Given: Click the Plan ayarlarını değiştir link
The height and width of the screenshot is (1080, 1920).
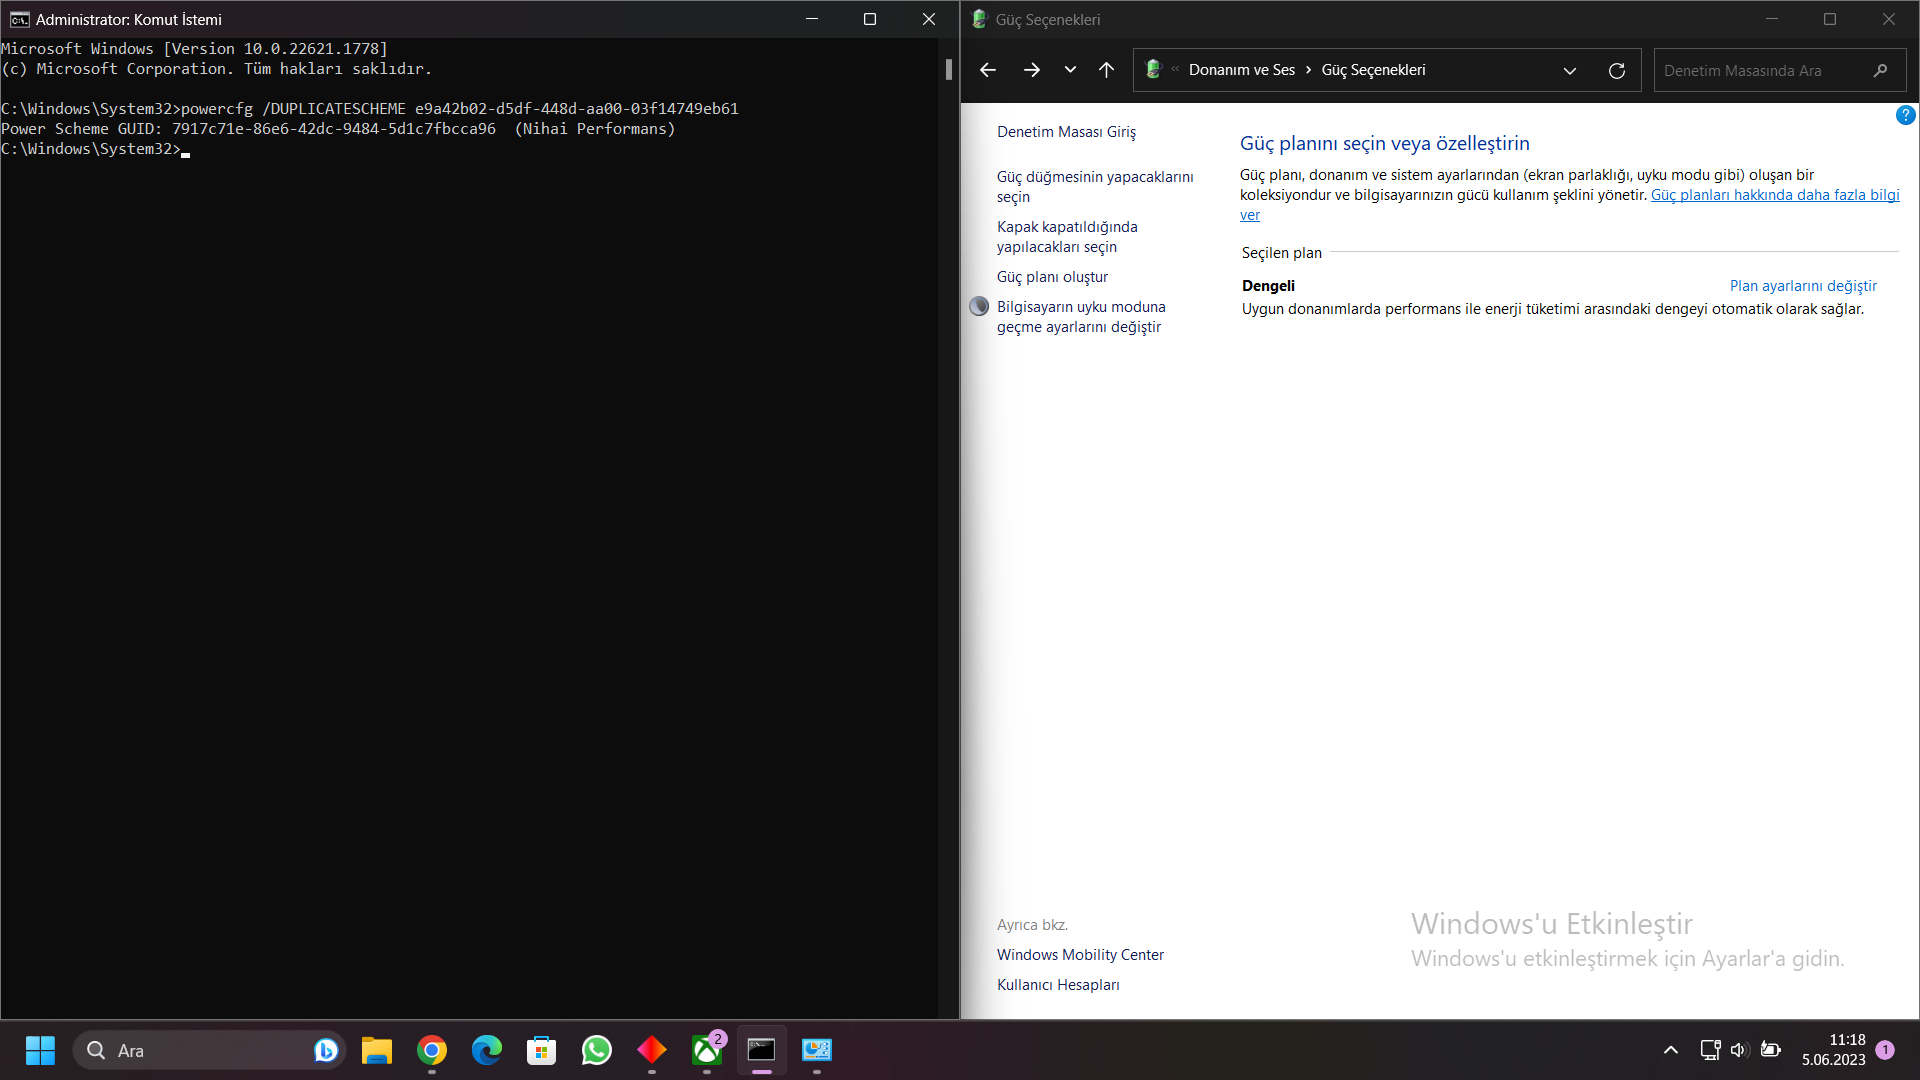Looking at the screenshot, I should tap(1802, 286).
